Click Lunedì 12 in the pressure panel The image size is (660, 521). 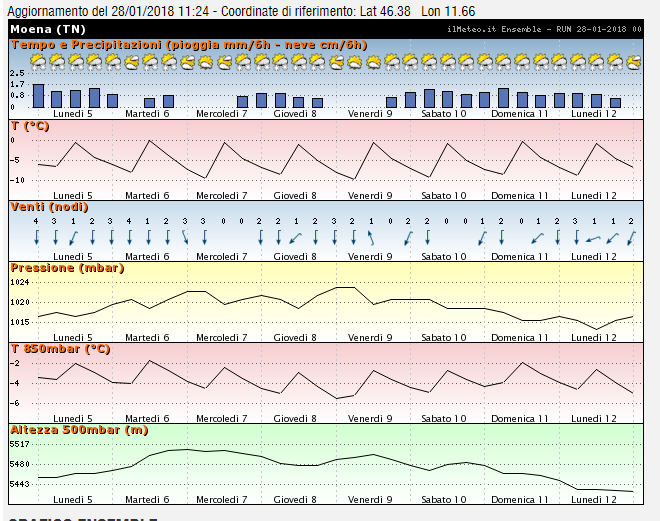[594, 338]
